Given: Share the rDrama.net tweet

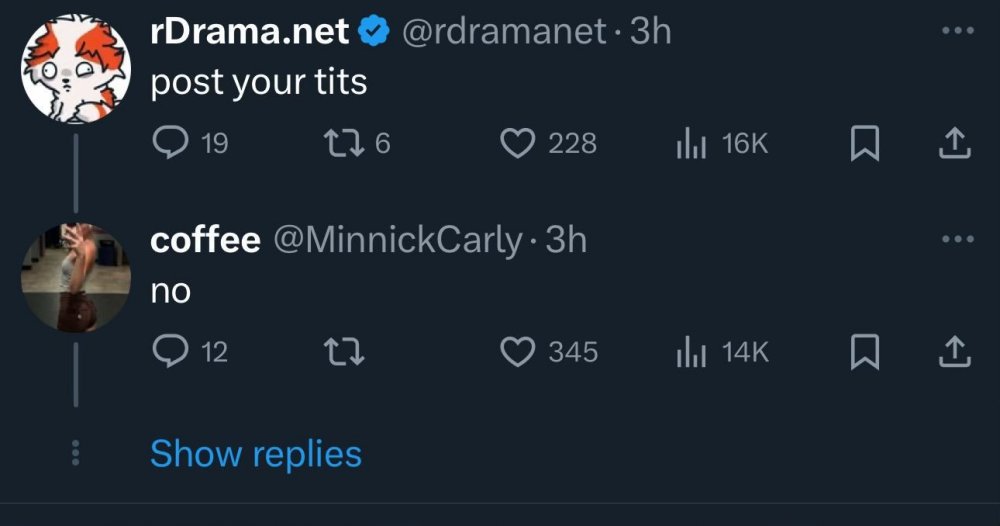Looking at the screenshot, I should [954, 145].
